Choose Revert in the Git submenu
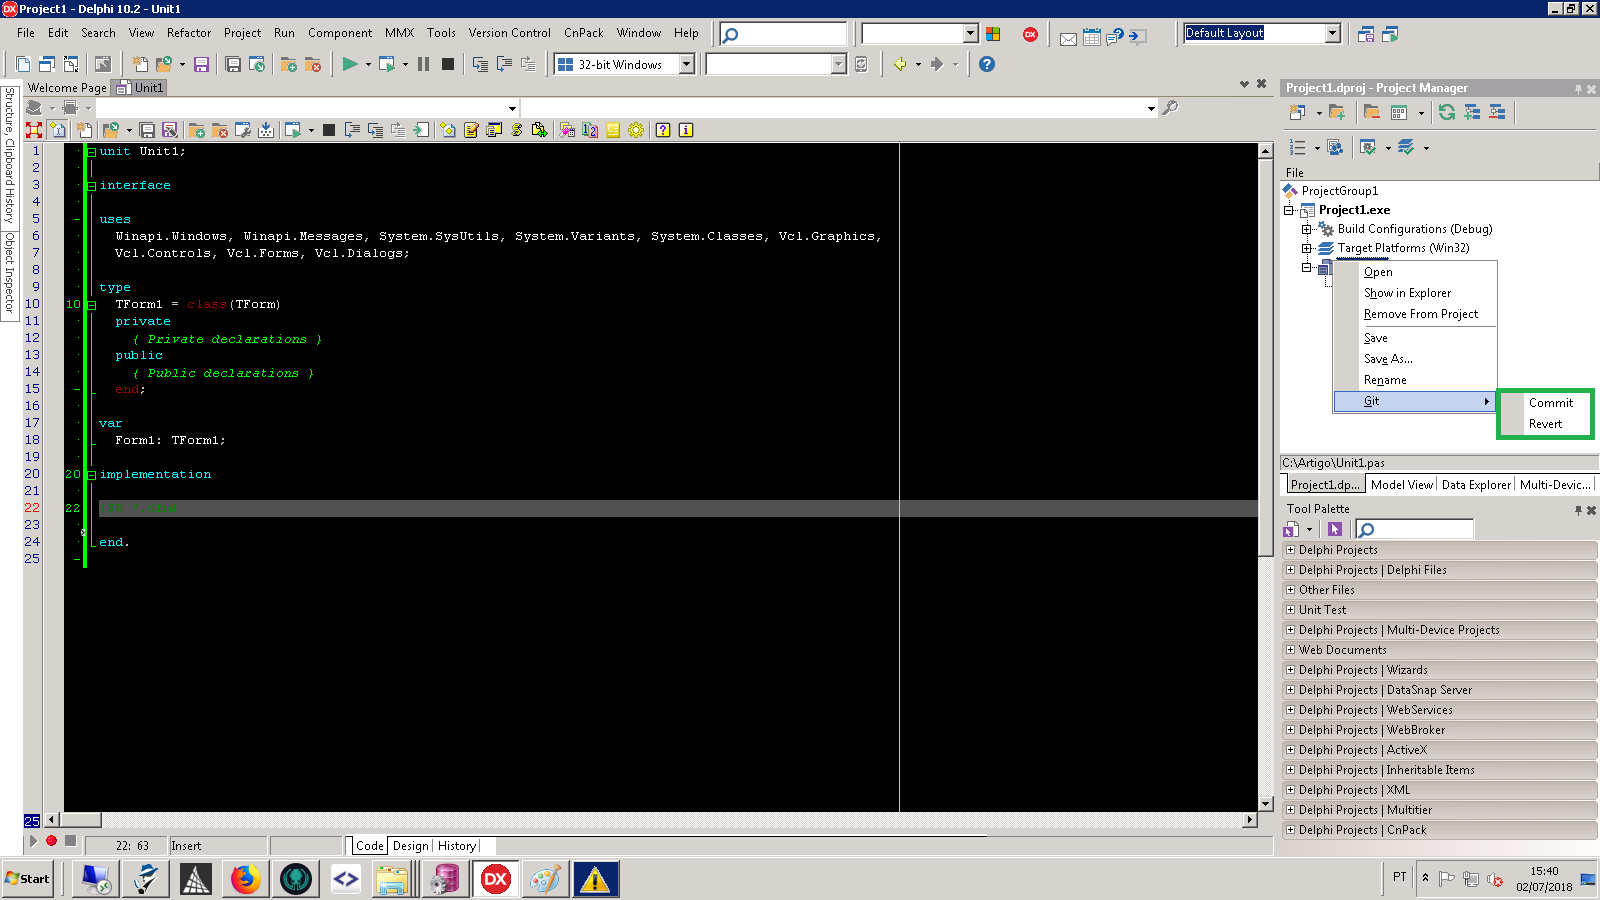This screenshot has height=900, width=1600. 1545,423
